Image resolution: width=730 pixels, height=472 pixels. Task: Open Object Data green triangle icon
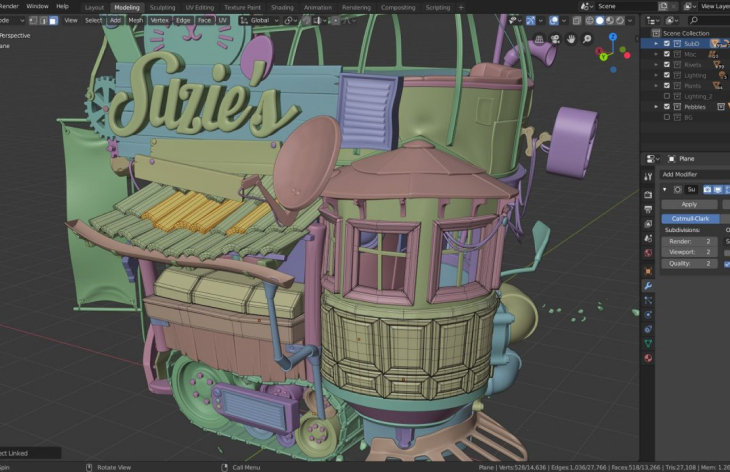(648, 344)
